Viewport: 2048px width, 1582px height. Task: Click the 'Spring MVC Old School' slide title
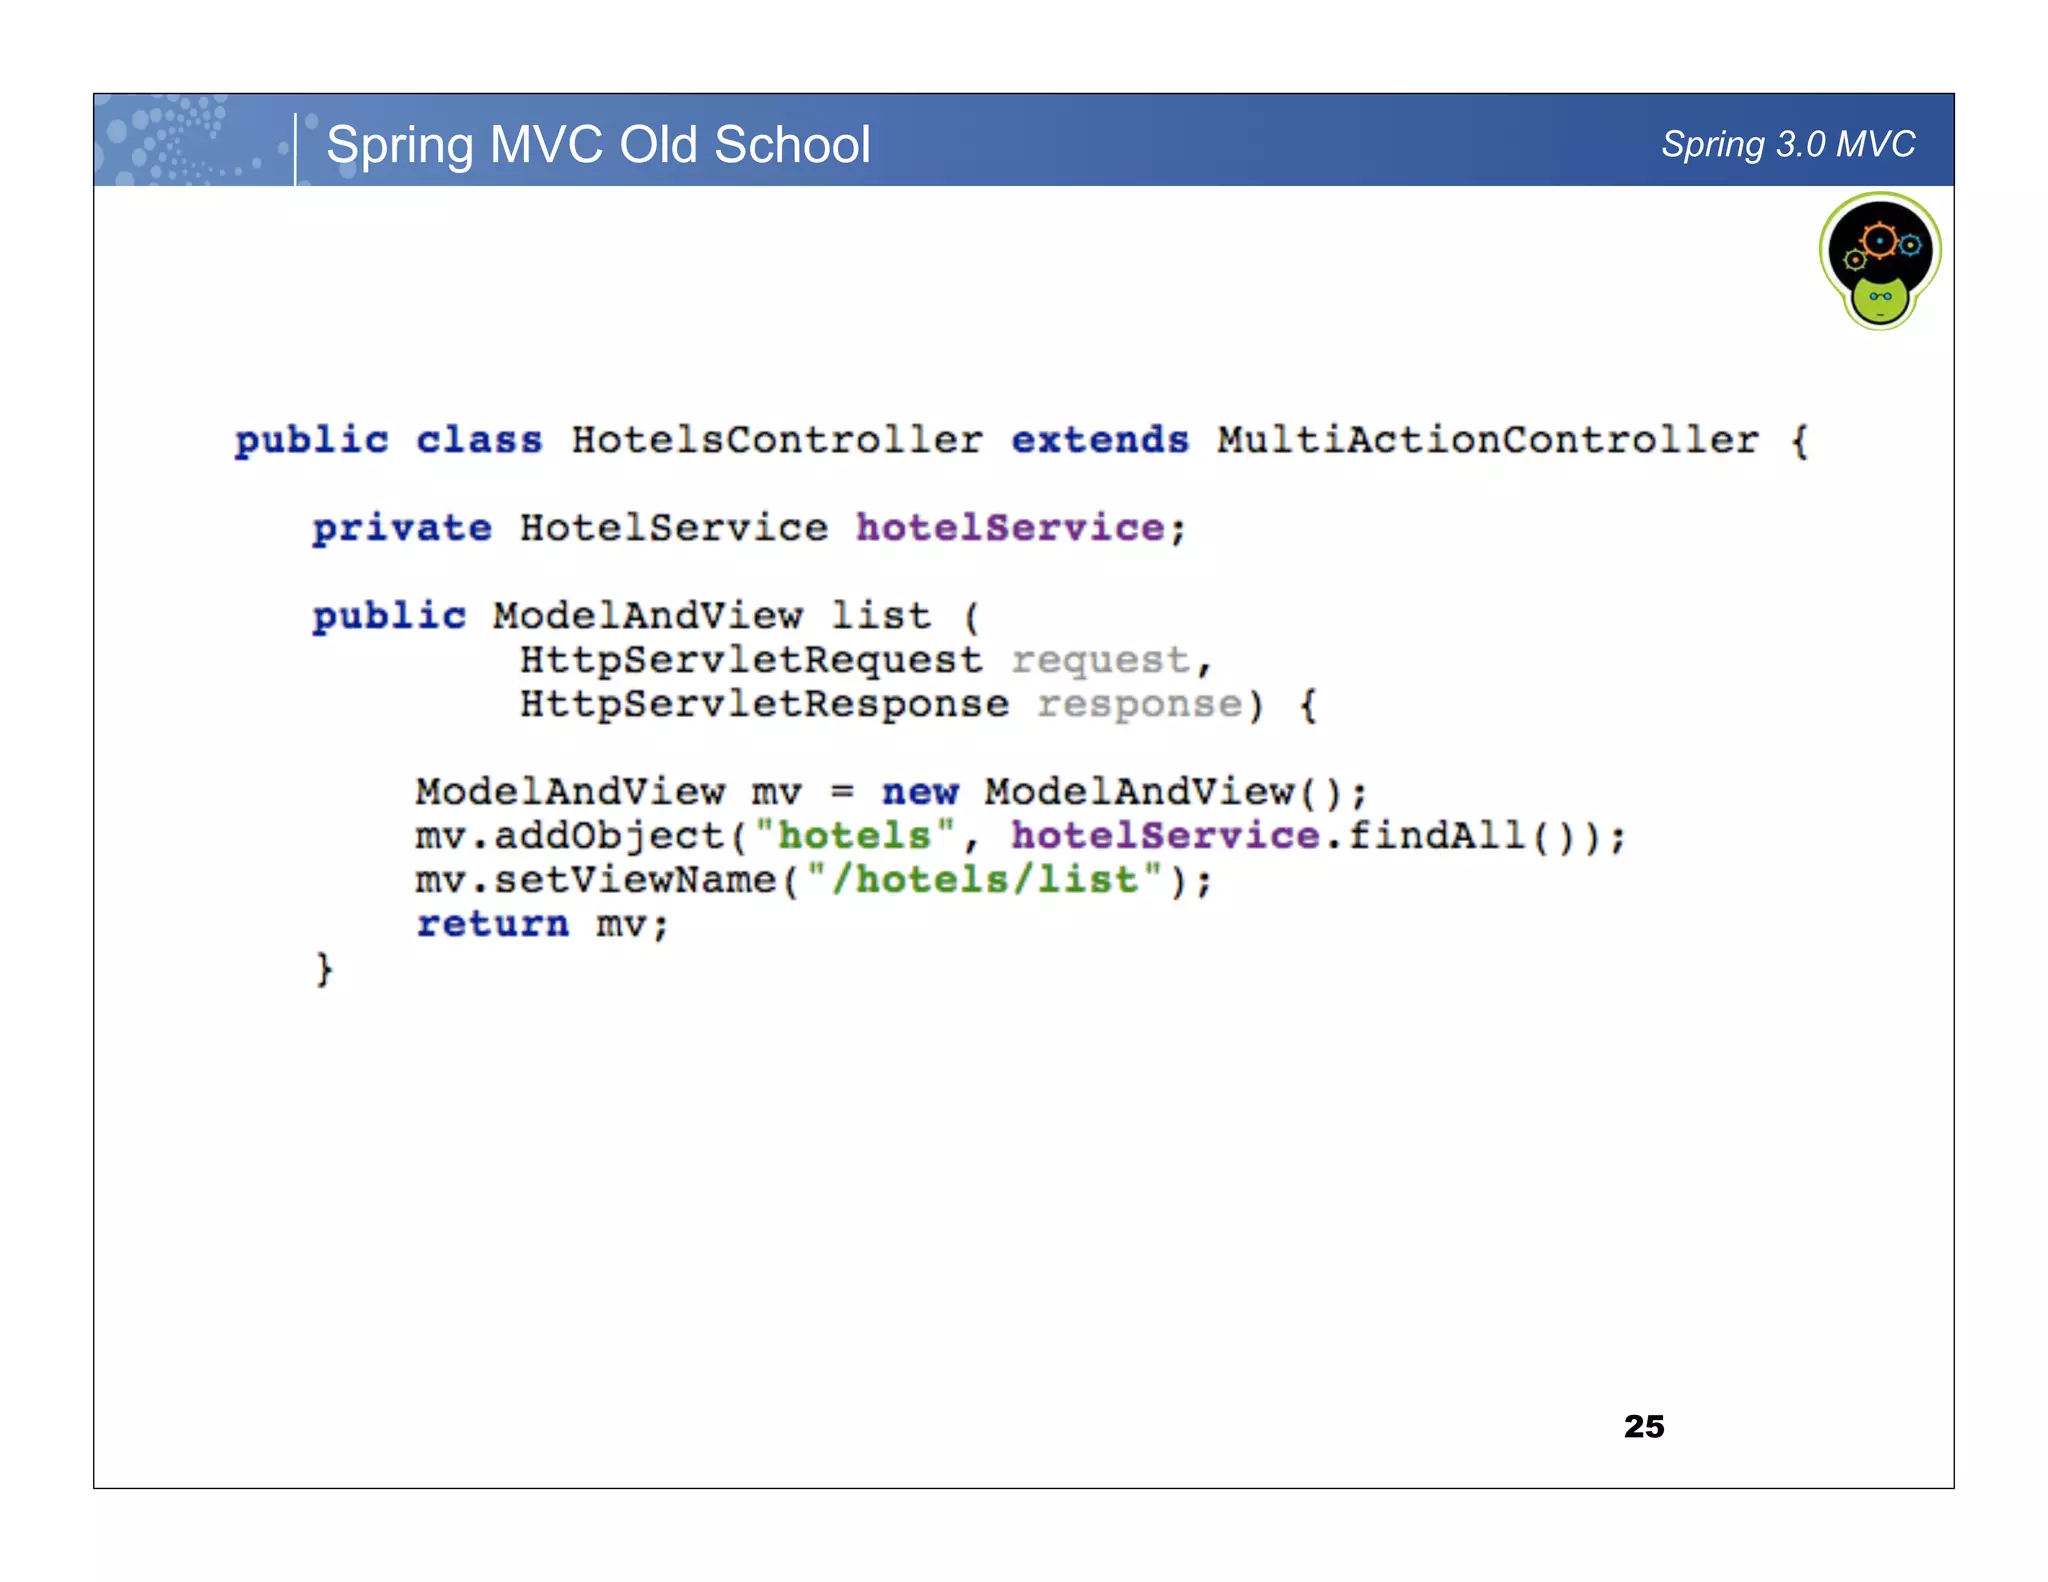[x=598, y=144]
